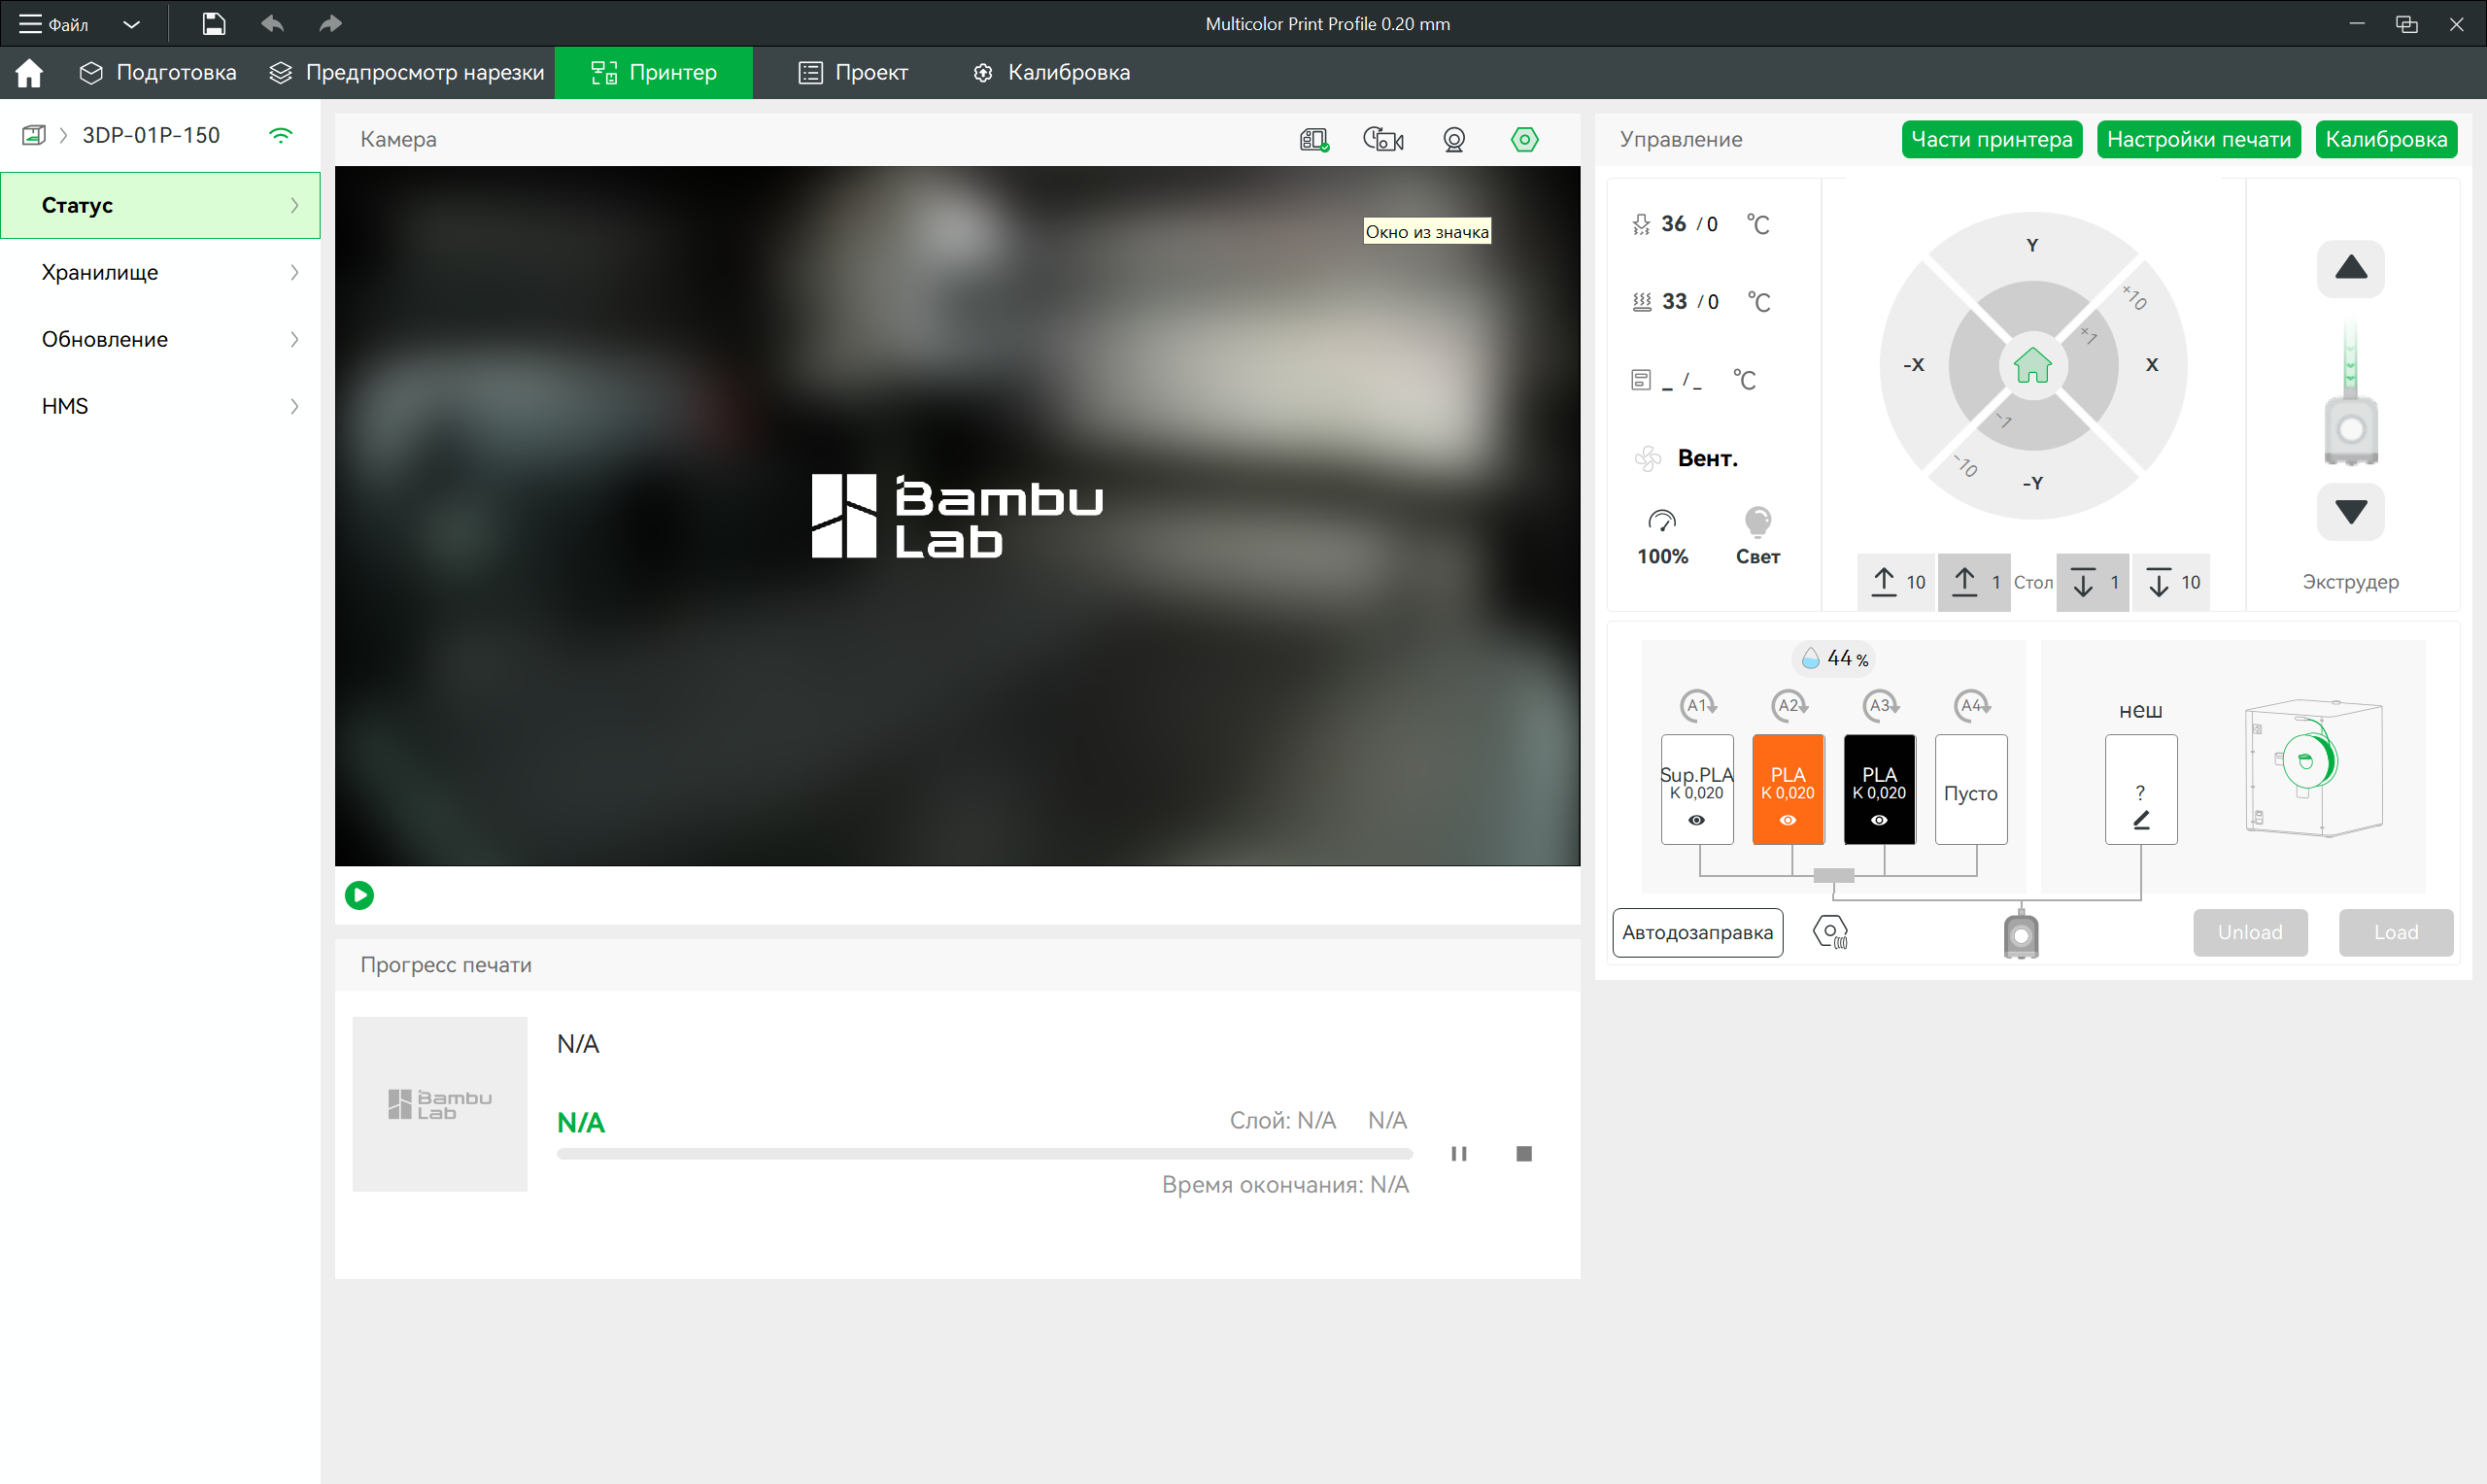Click the Автодозаправка button

pos(1697,932)
